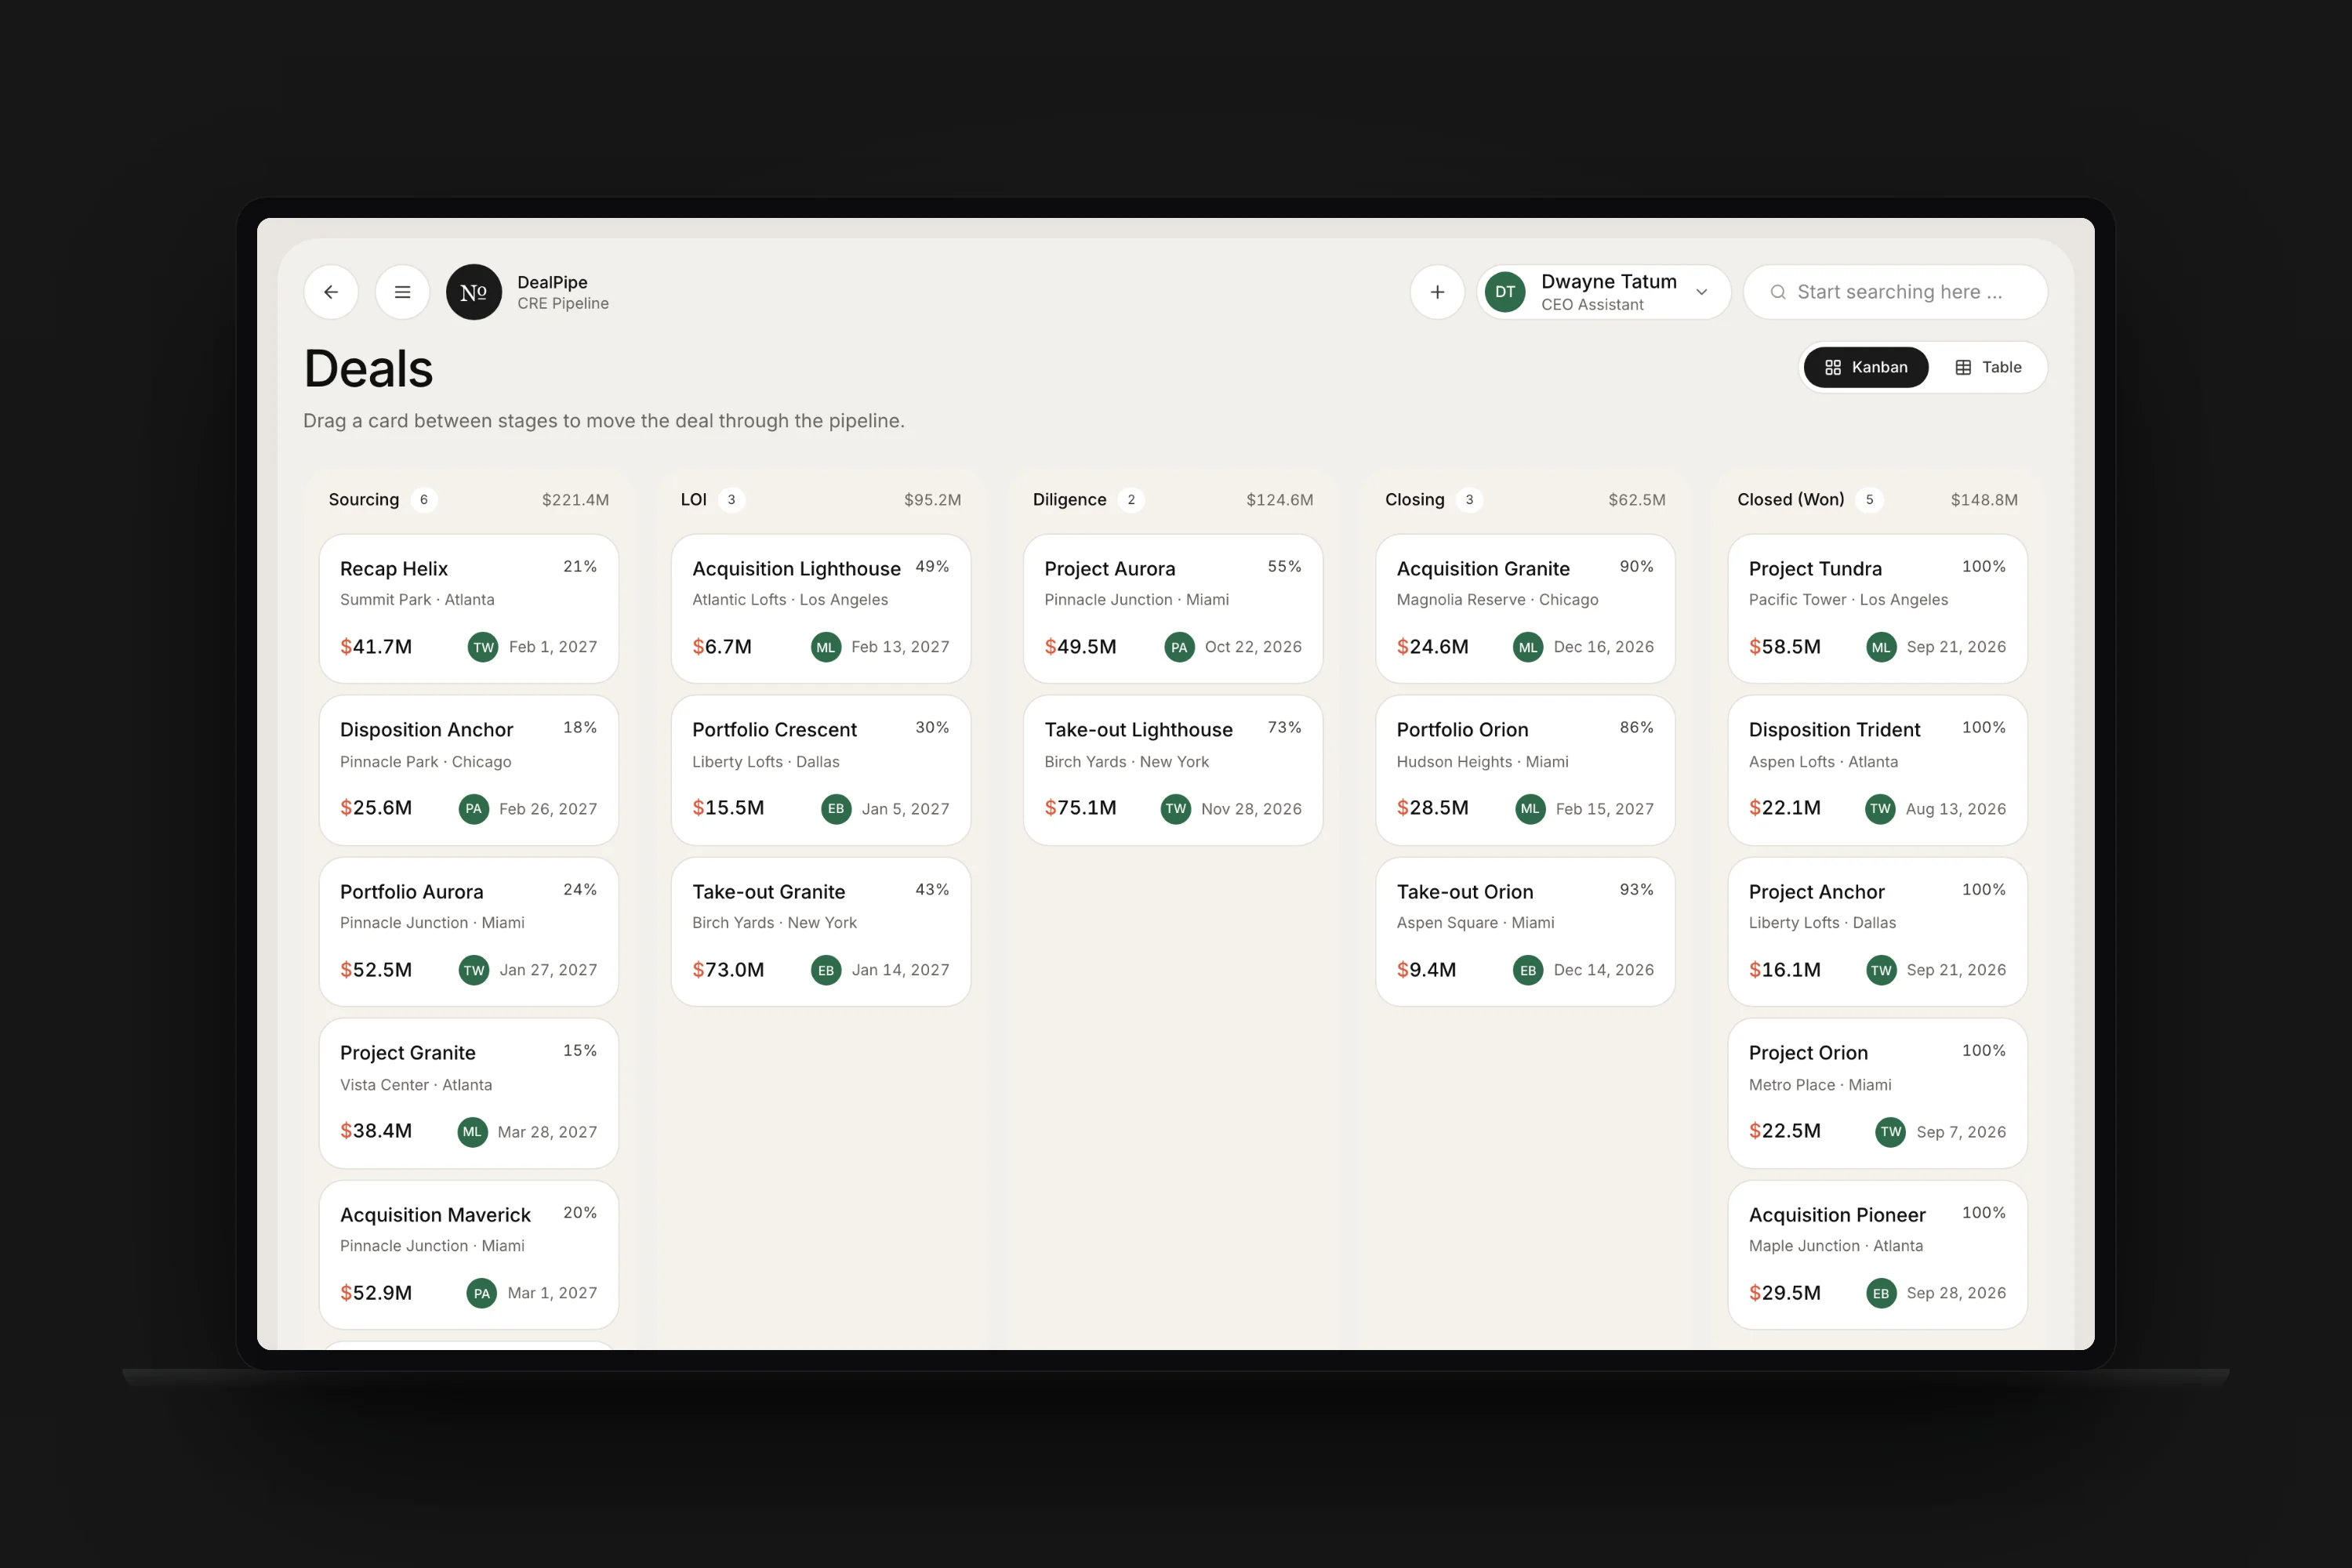
Task: Click EB avatar on Portfolio Crescent
Action: coord(836,808)
